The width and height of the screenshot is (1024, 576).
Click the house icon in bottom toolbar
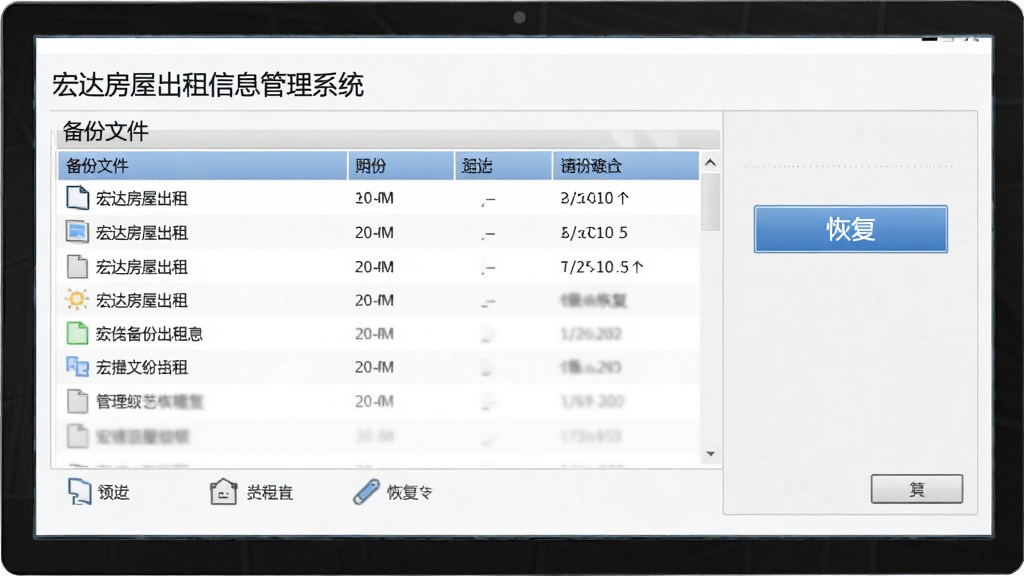click(x=223, y=491)
